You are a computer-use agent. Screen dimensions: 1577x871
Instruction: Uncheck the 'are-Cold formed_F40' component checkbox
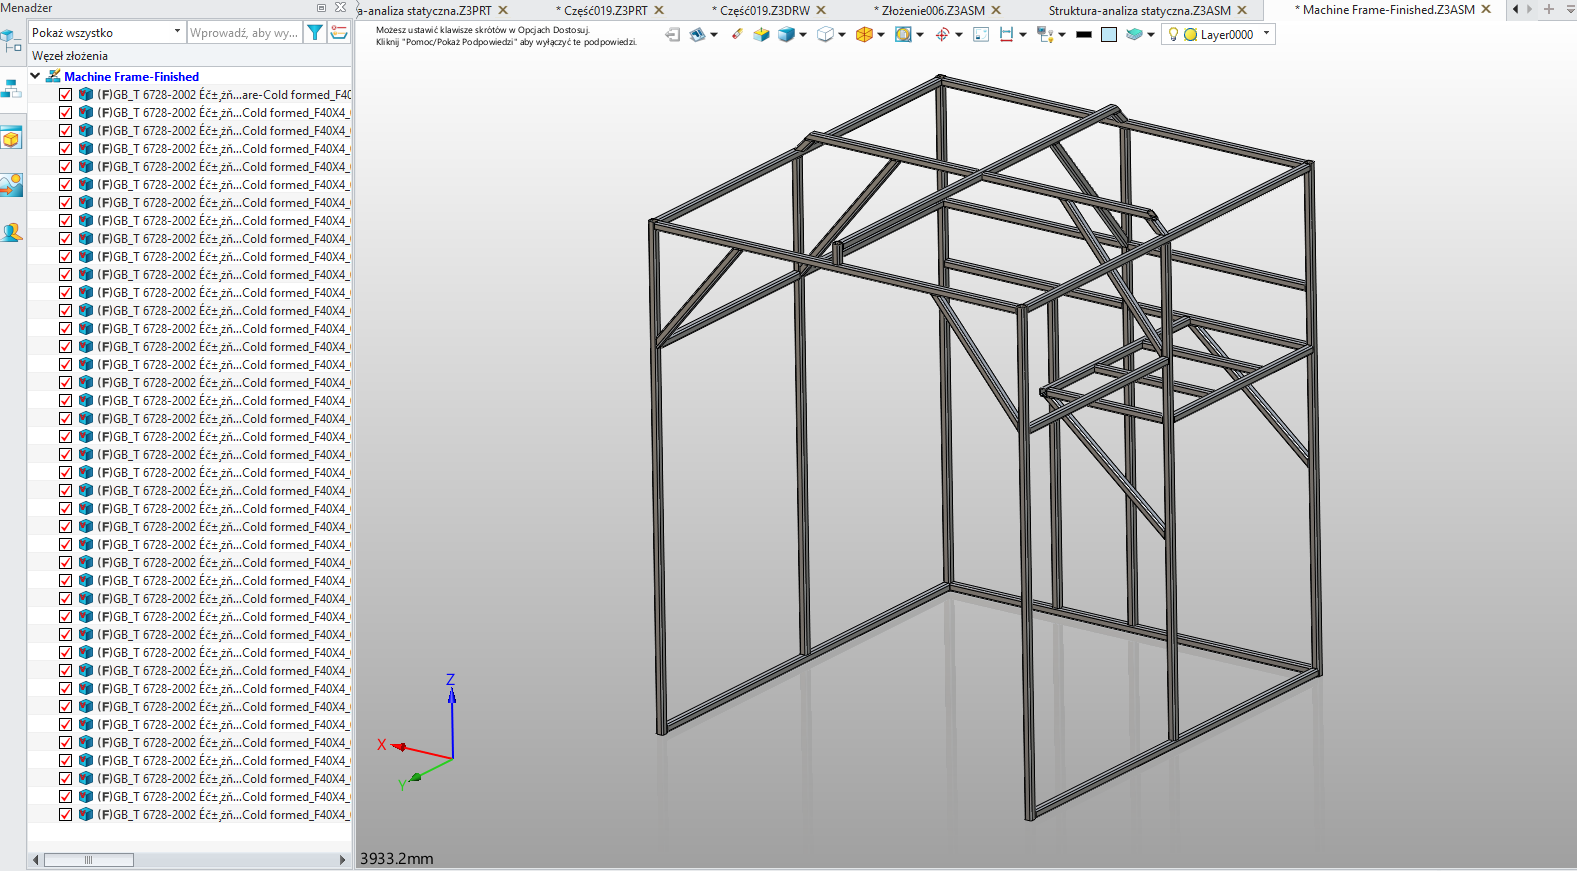pos(65,94)
